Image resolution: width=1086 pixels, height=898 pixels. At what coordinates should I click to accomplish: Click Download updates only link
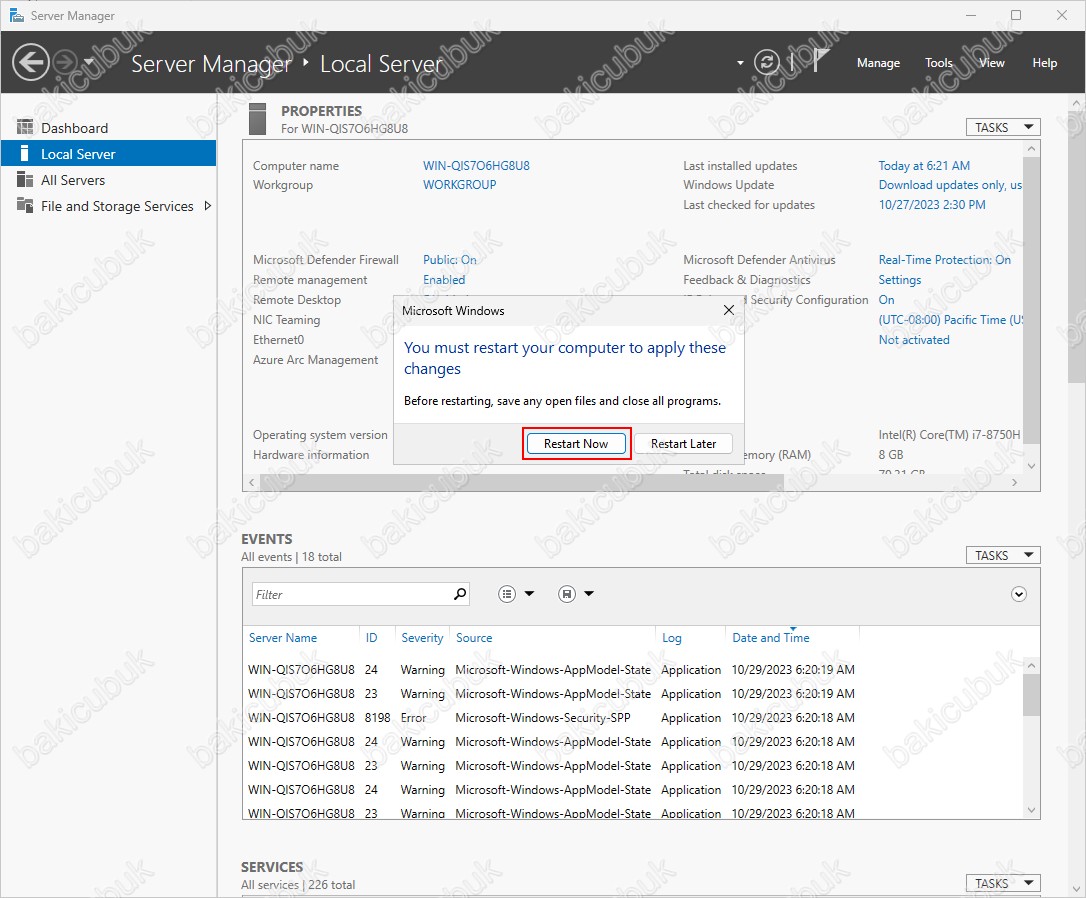[x=950, y=185]
